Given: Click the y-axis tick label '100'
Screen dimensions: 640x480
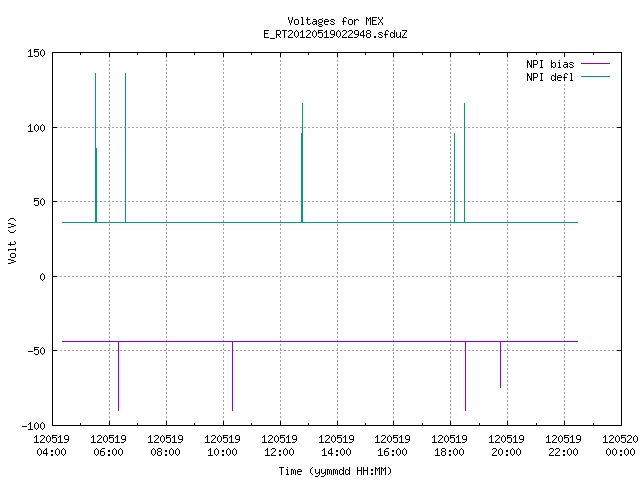Looking at the screenshot, I should tap(36, 128).
